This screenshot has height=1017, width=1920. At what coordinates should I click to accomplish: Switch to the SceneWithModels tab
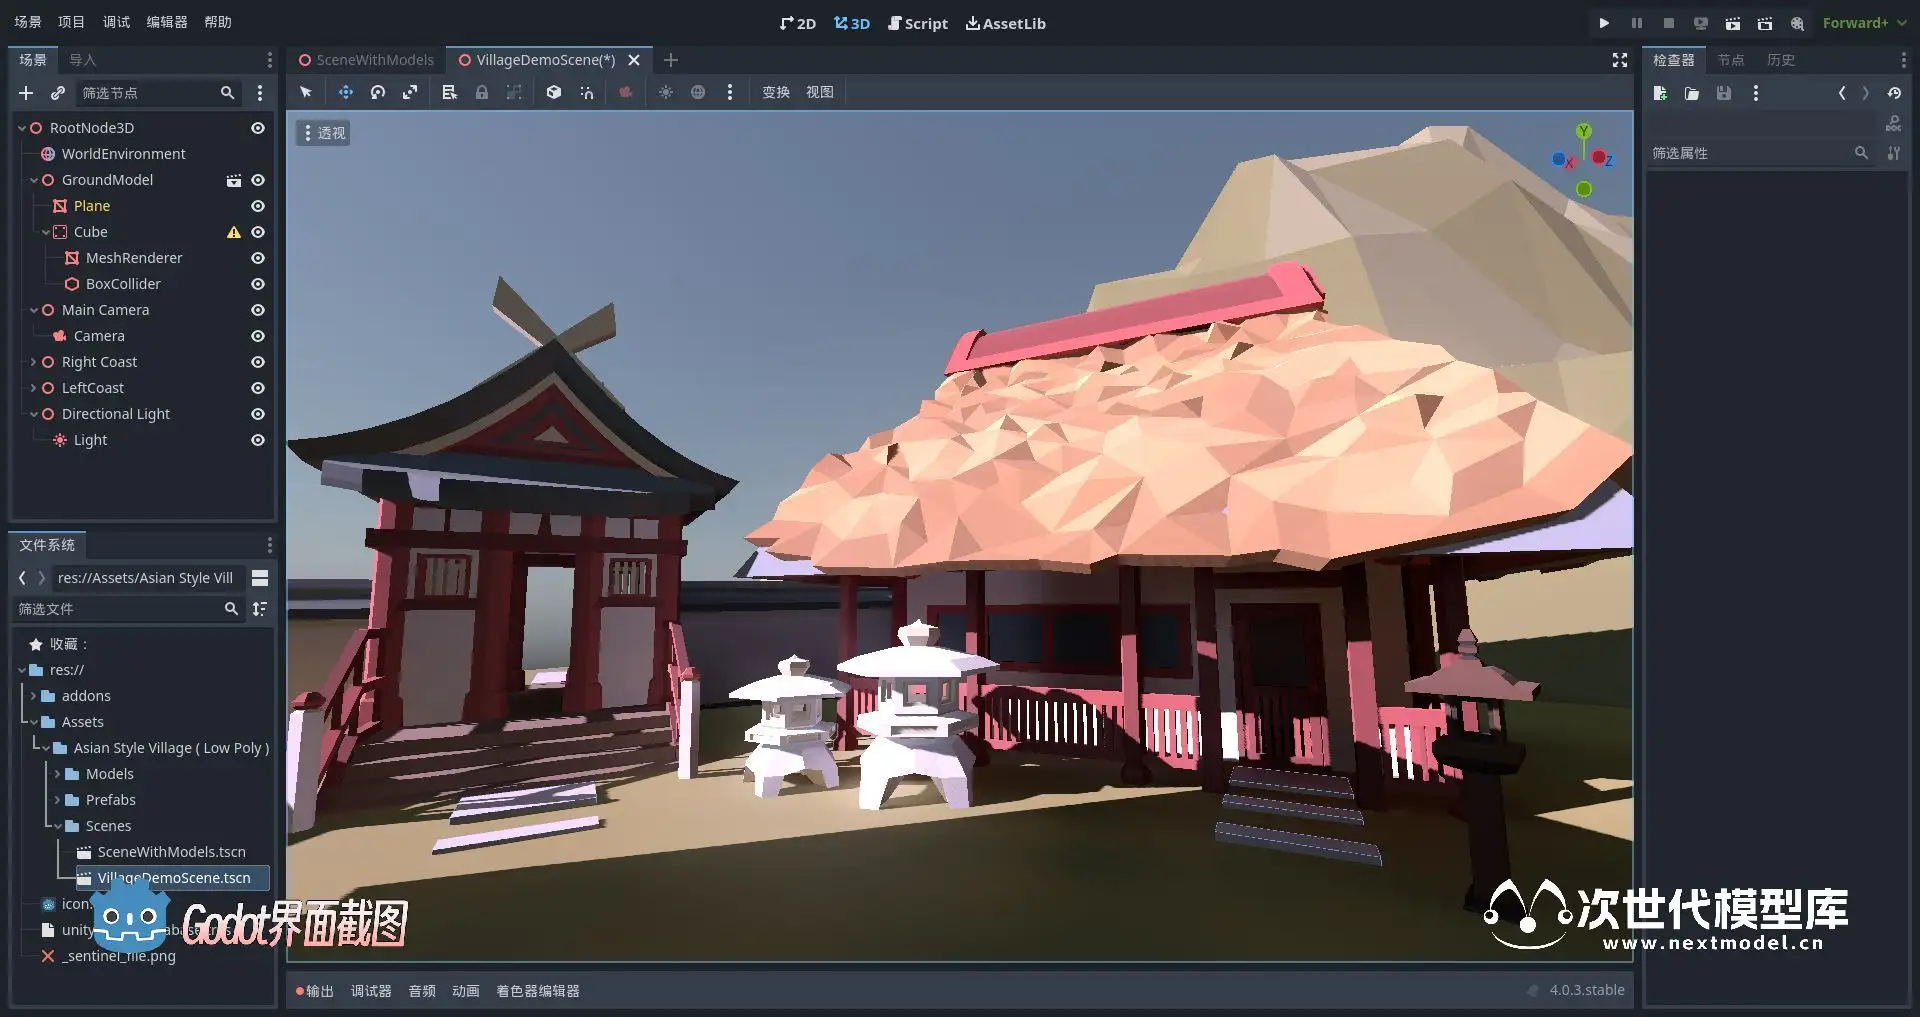click(x=366, y=60)
